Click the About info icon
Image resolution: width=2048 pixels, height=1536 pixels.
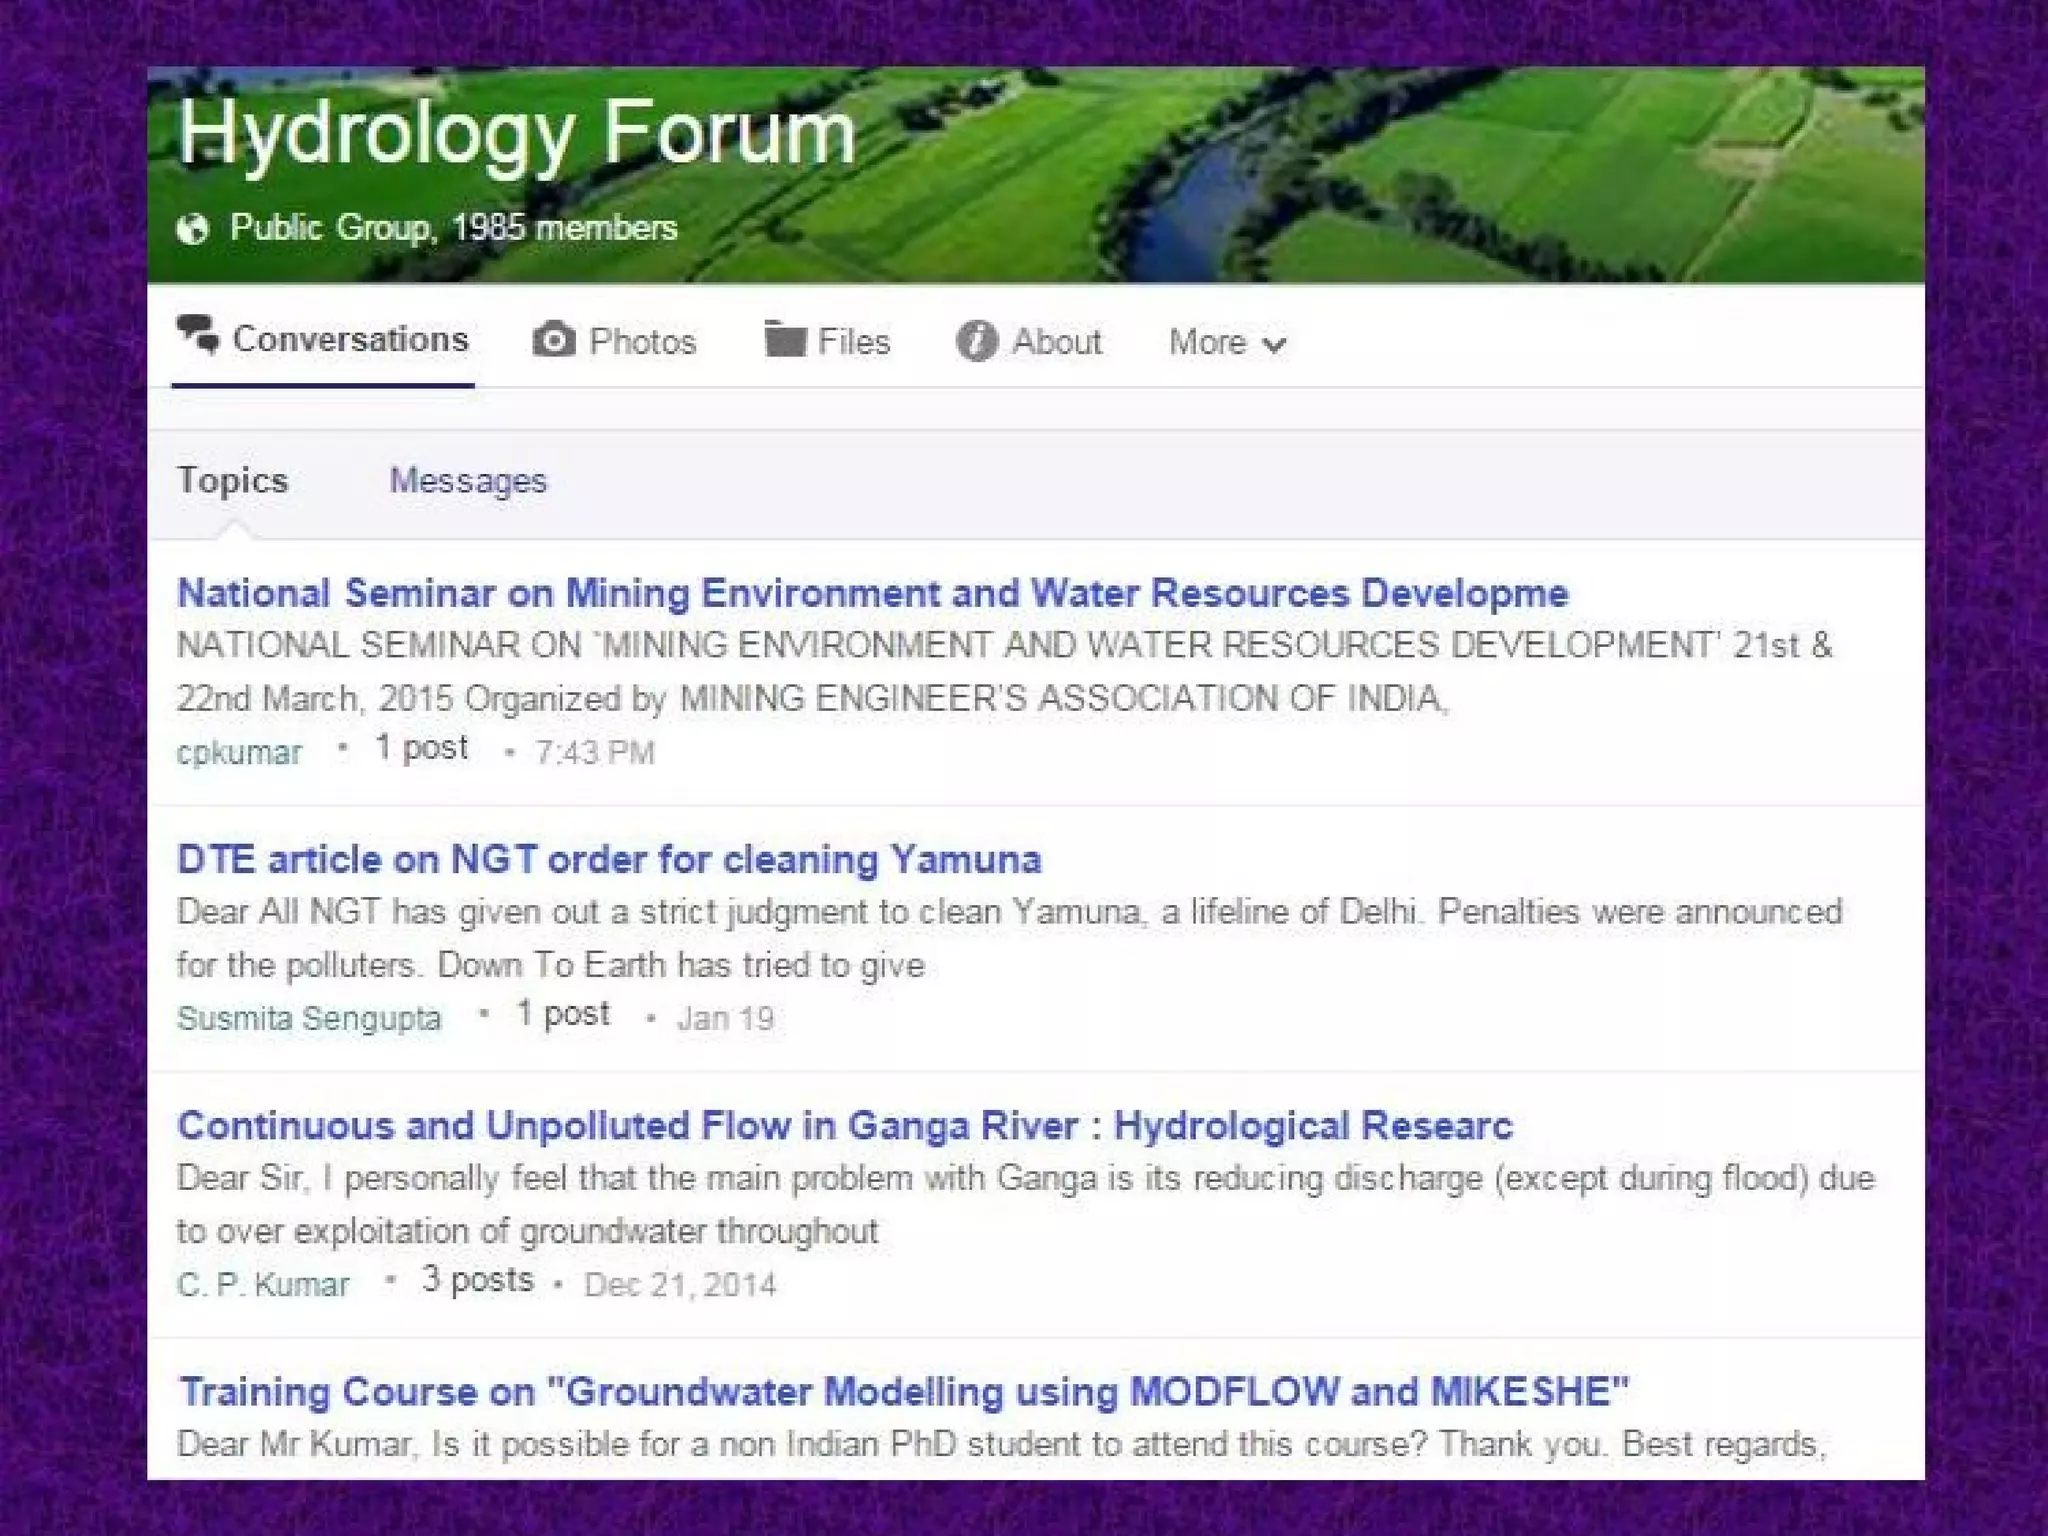coord(976,341)
